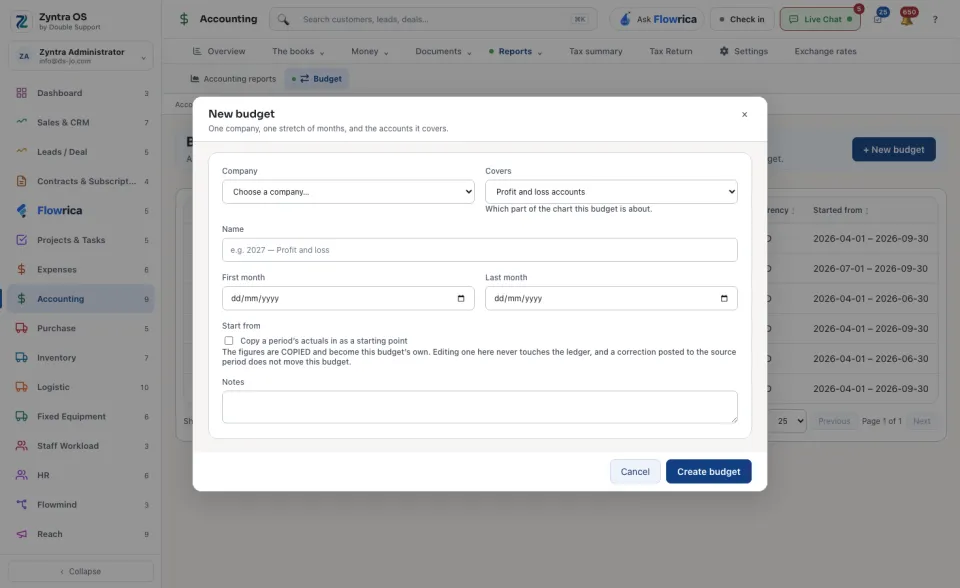
Task: Switch to Accounting reports sub-tab
Action: click(x=233, y=79)
